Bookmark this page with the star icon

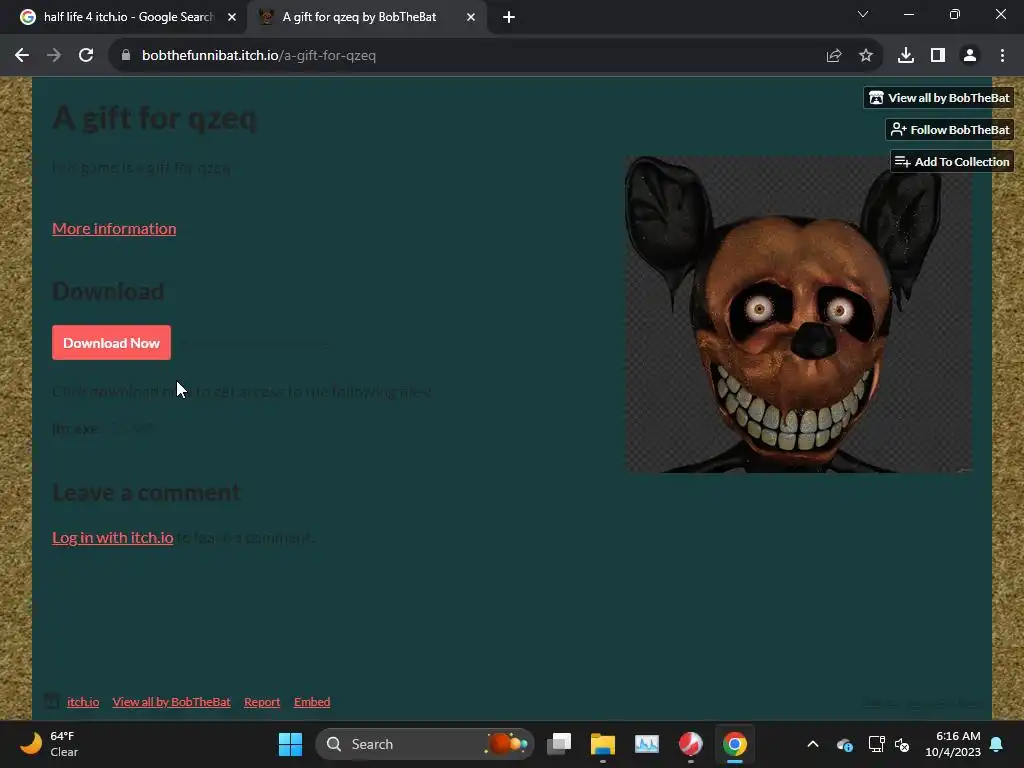866,56
